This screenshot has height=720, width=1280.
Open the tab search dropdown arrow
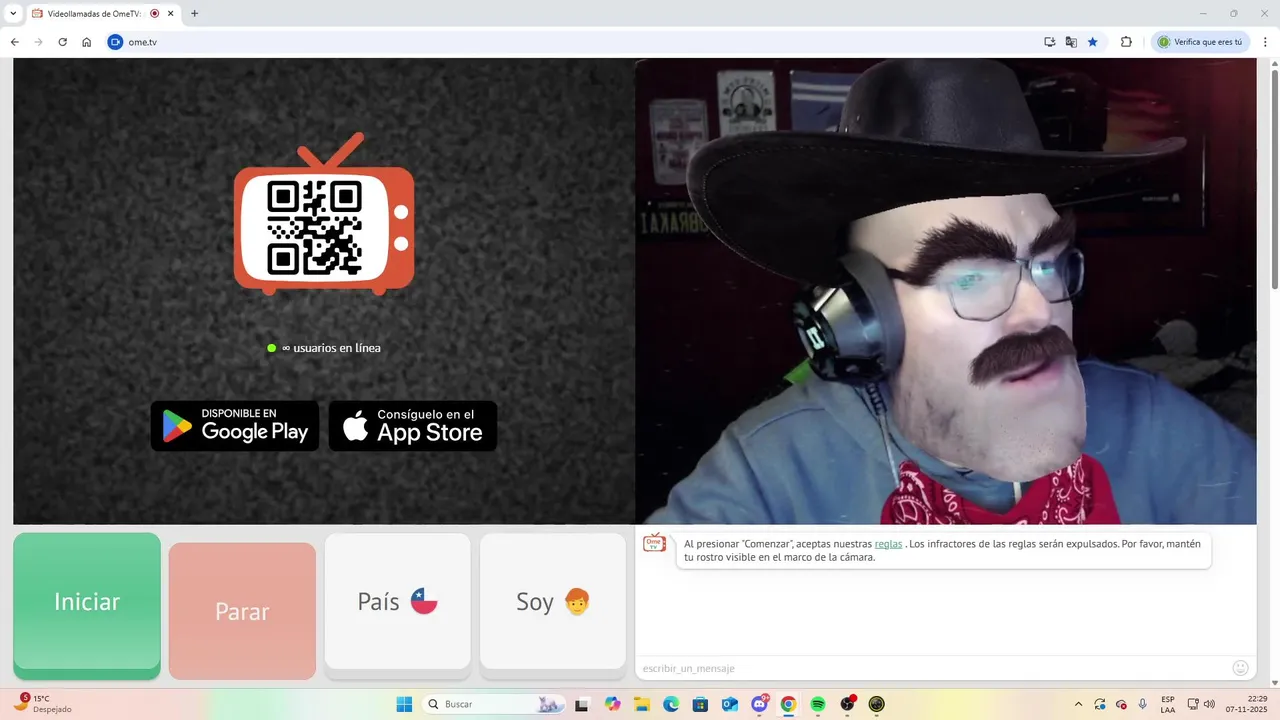click(x=13, y=13)
